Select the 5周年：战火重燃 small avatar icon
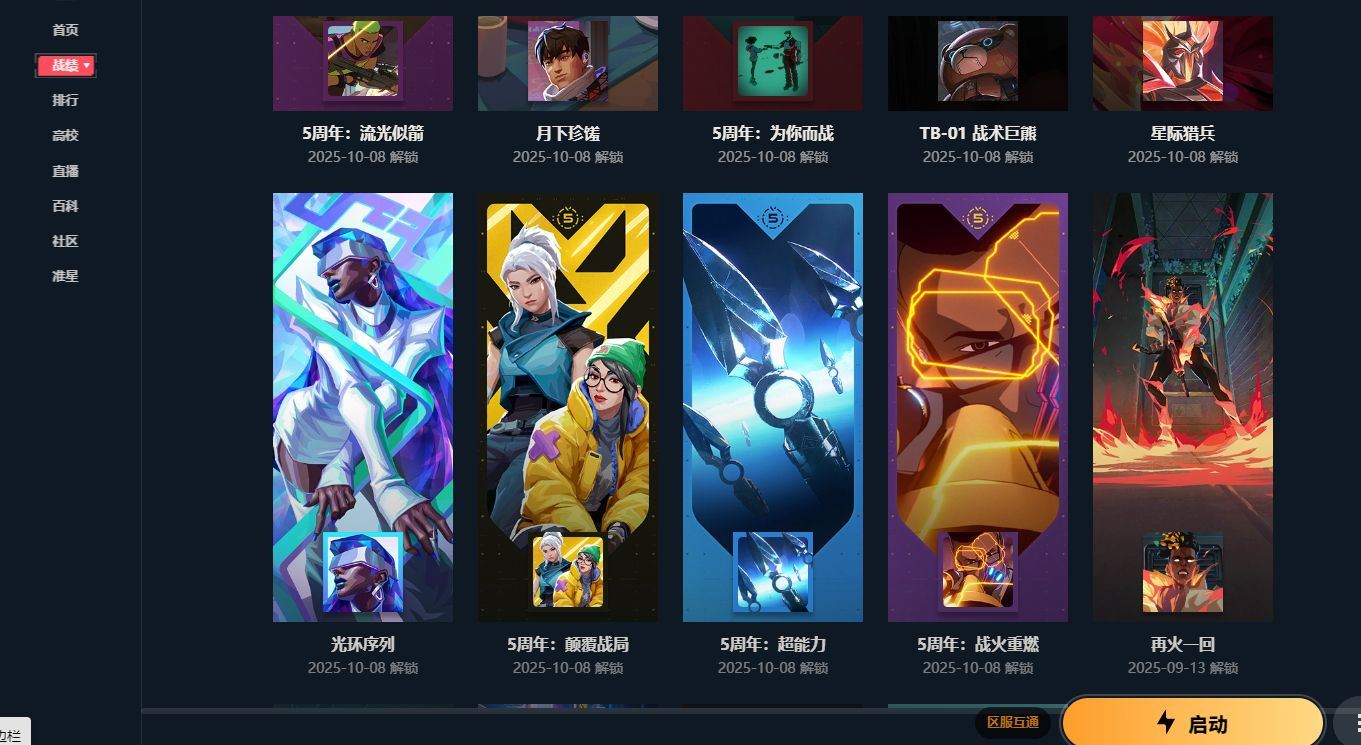The height and width of the screenshot is (745, 1361). pos(978,572)
